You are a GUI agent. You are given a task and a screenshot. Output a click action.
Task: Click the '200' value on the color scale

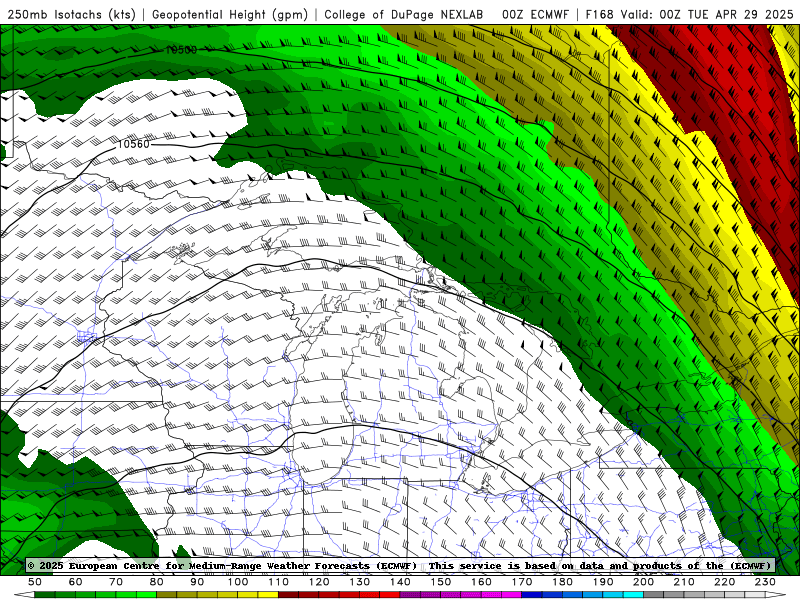pyautogui.click(x=643, y=582)
